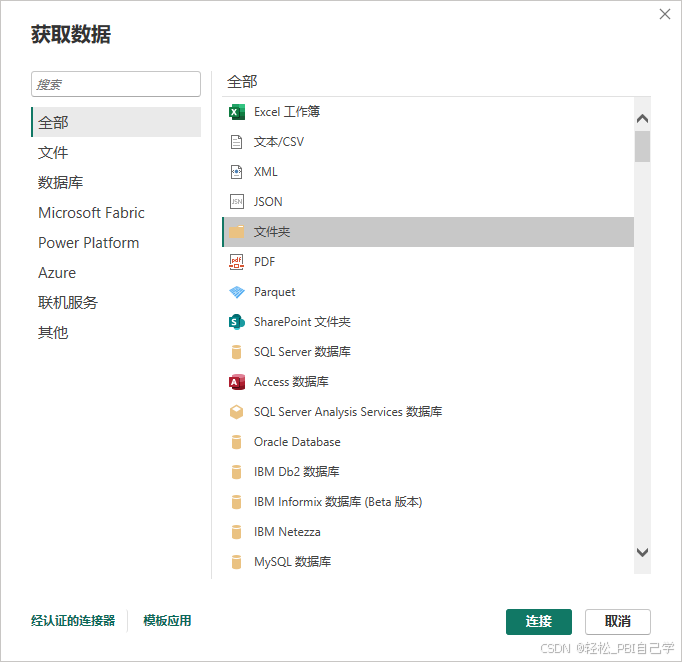Screen dimensions: 682x662
Task: Click the Excel workbook icon
Action: coord(237,112)
